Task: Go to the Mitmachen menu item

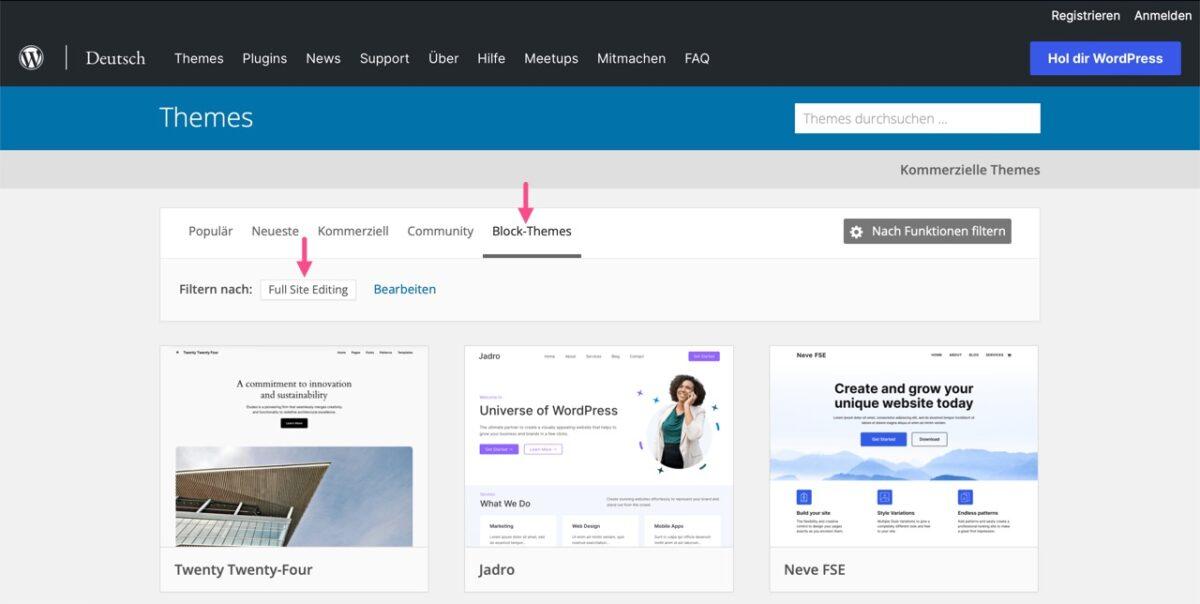Action: (631, 58)
